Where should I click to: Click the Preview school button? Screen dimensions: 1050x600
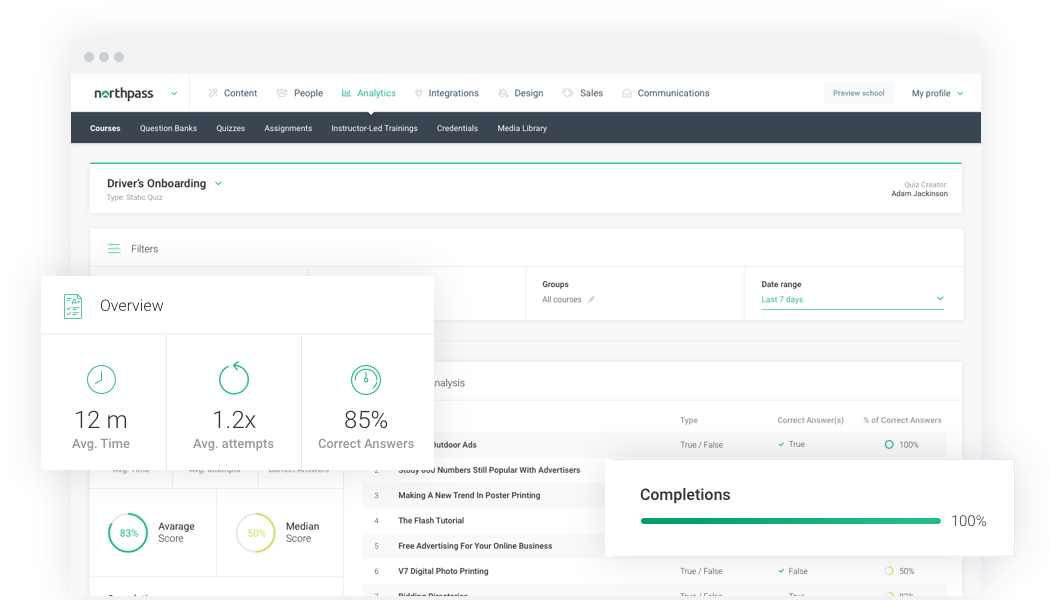click(858, 93)
